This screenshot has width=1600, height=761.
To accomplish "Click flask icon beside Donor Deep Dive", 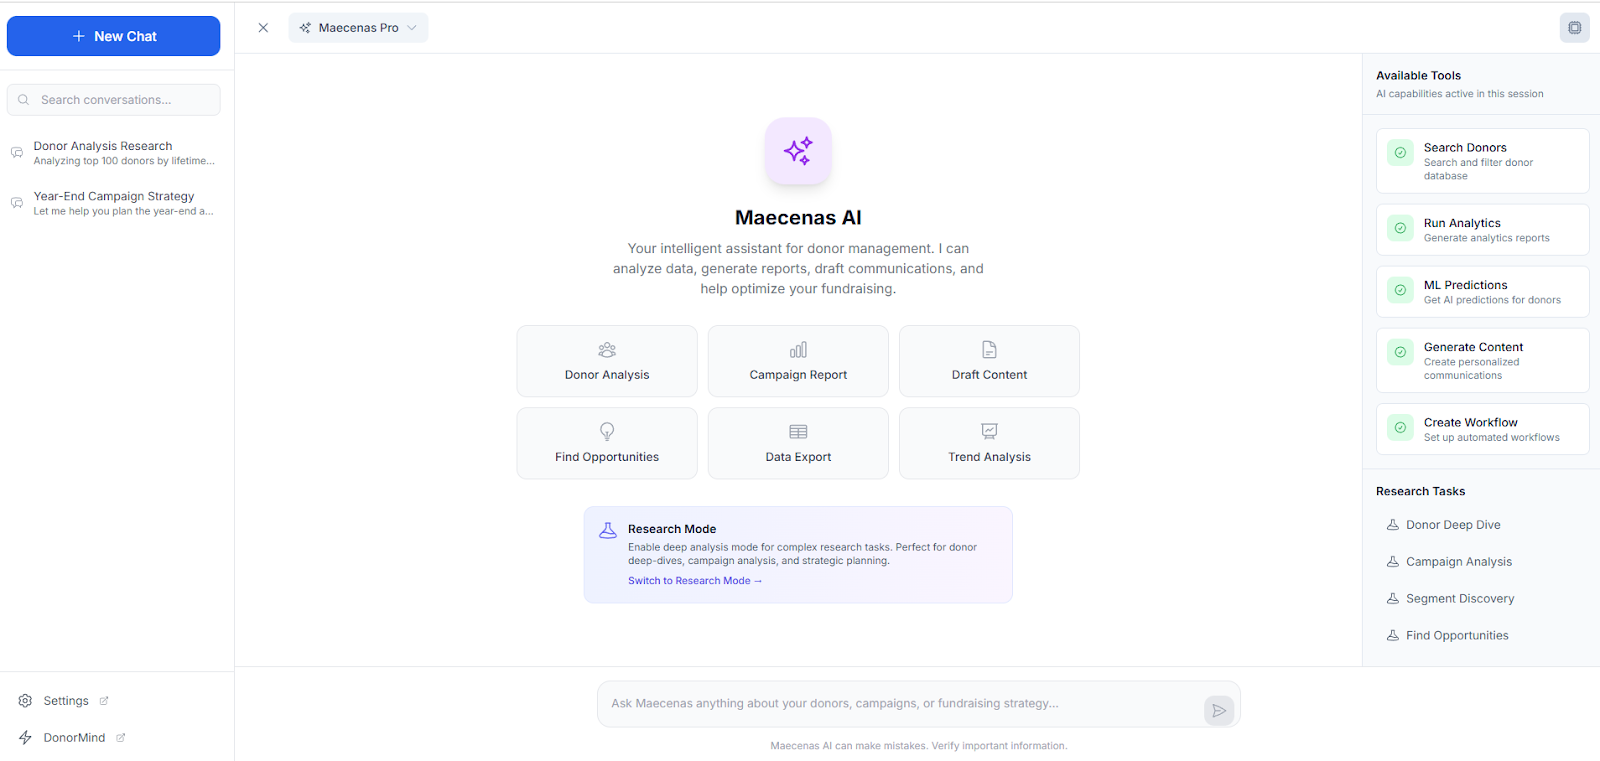I will (1392, 525).
